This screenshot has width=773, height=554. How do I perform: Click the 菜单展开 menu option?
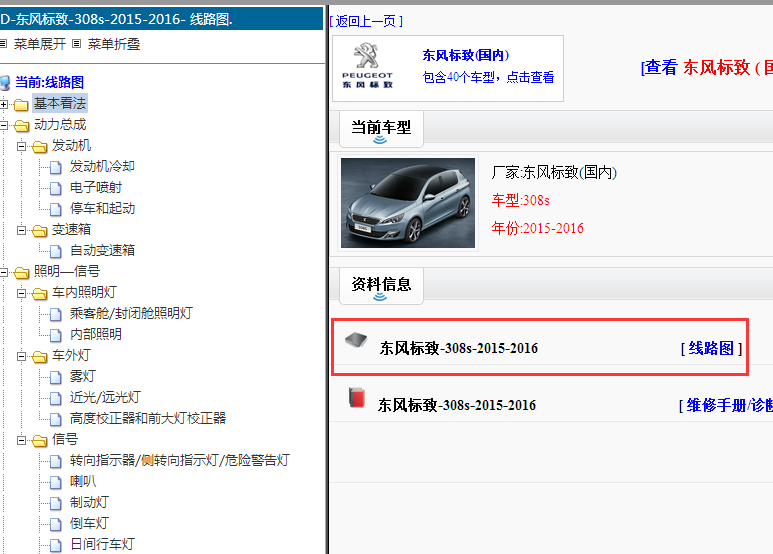click(39, 44)
